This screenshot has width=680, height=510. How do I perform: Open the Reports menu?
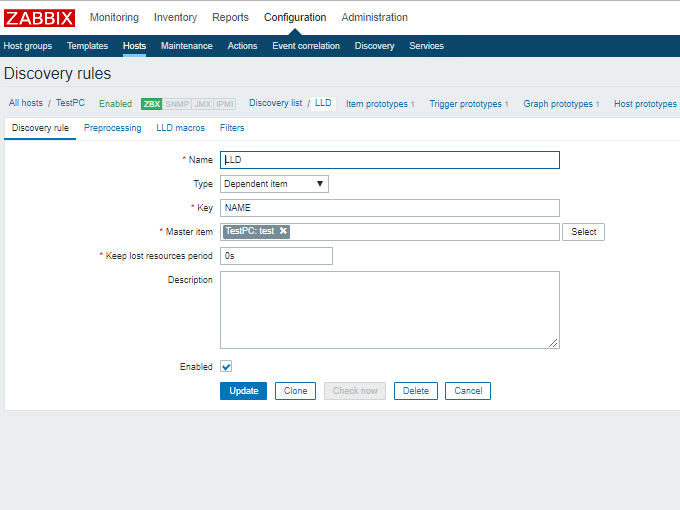230,17
